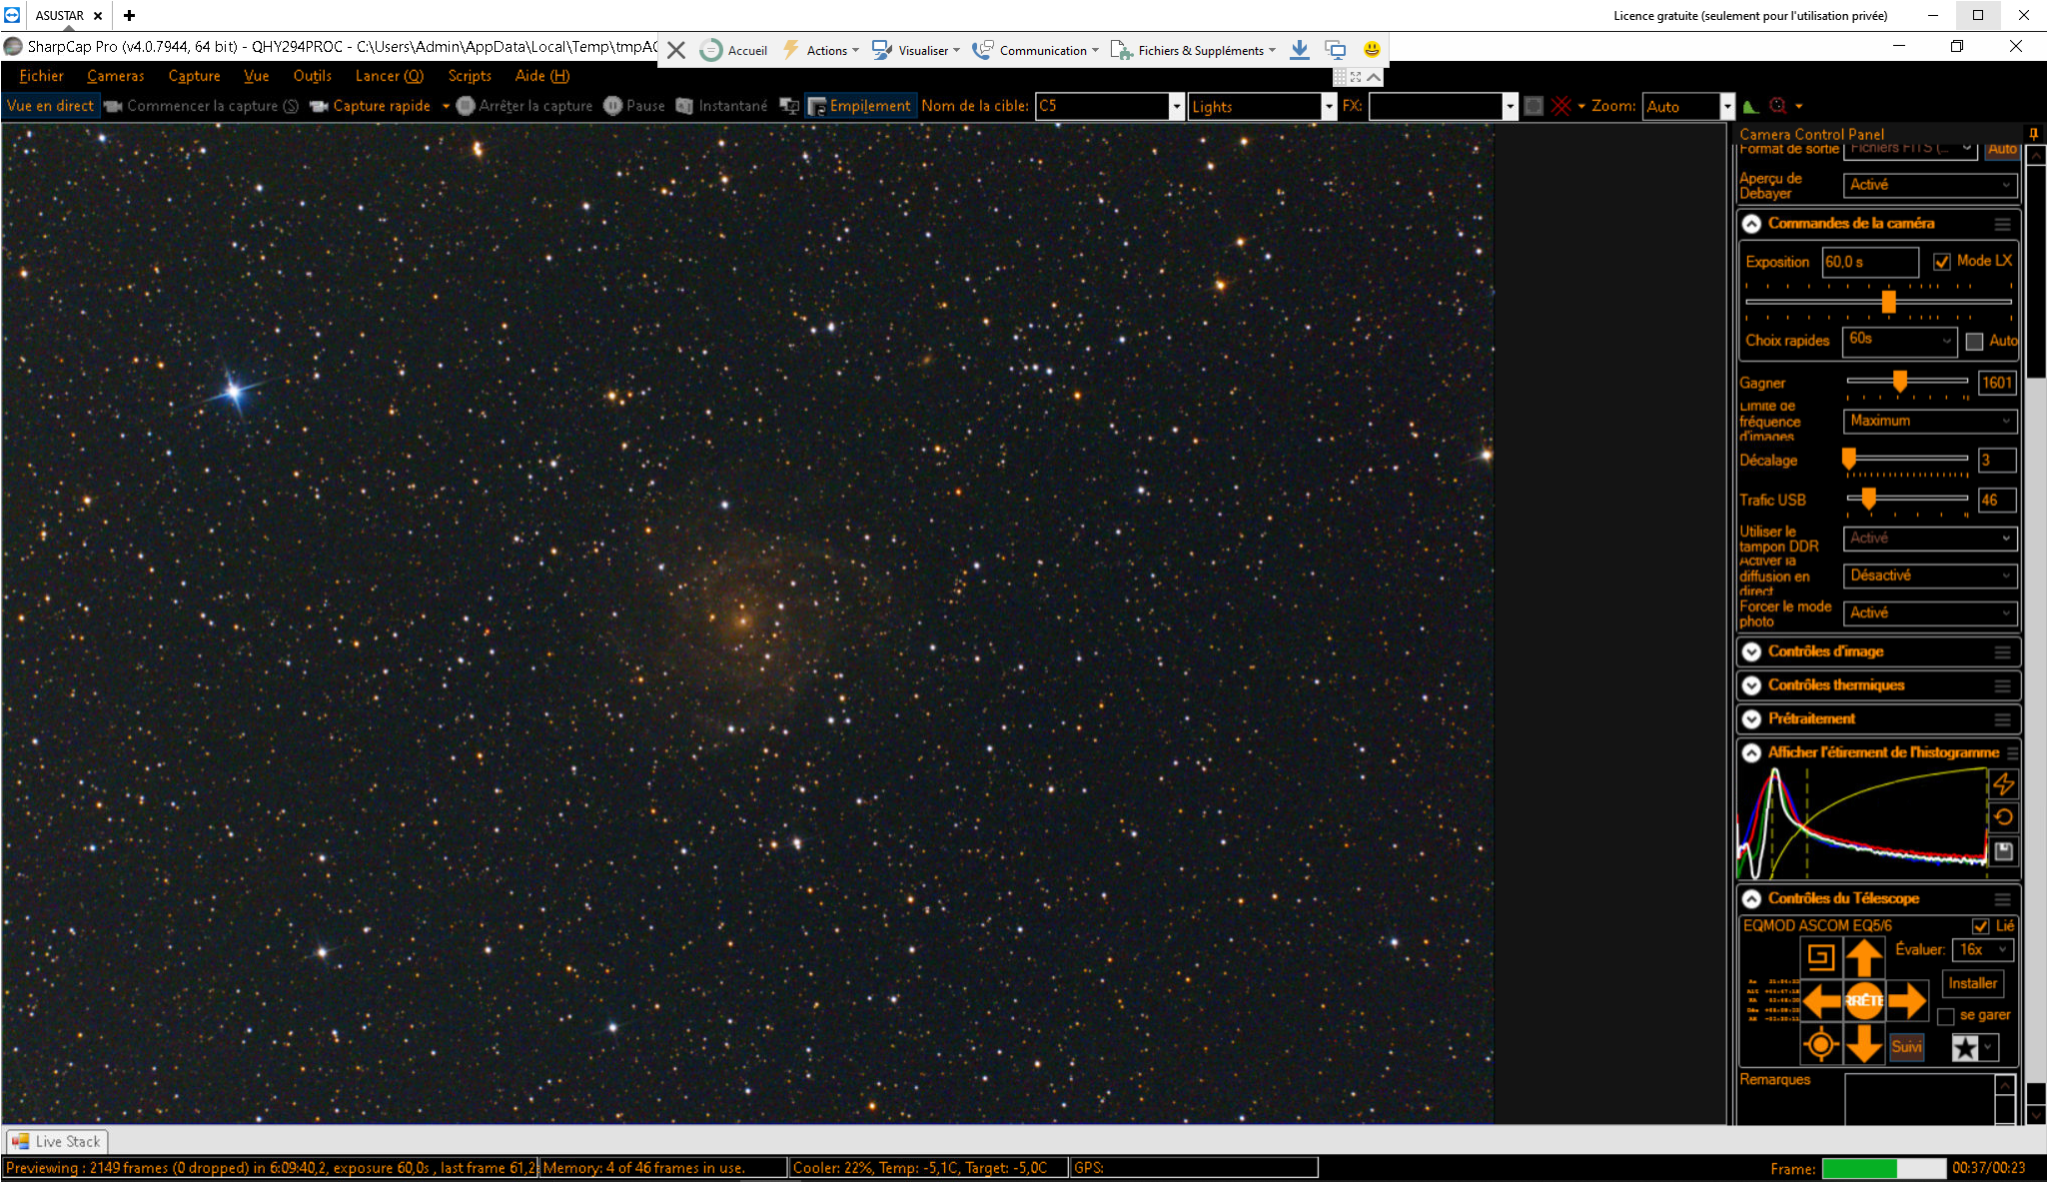Image resolution: width=2048 pixels, height=1183 pixels.
Task: Open the Capture menu
Action: [x=194, y=76]
